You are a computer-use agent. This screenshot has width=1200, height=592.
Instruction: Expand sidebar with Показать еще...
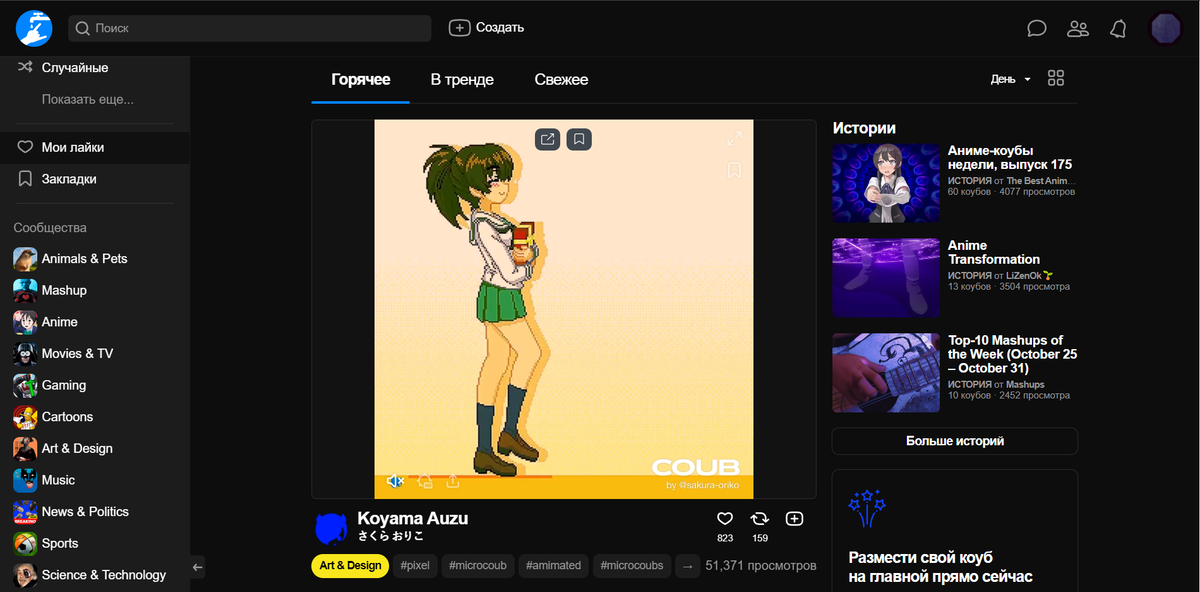tap(88, 100)
